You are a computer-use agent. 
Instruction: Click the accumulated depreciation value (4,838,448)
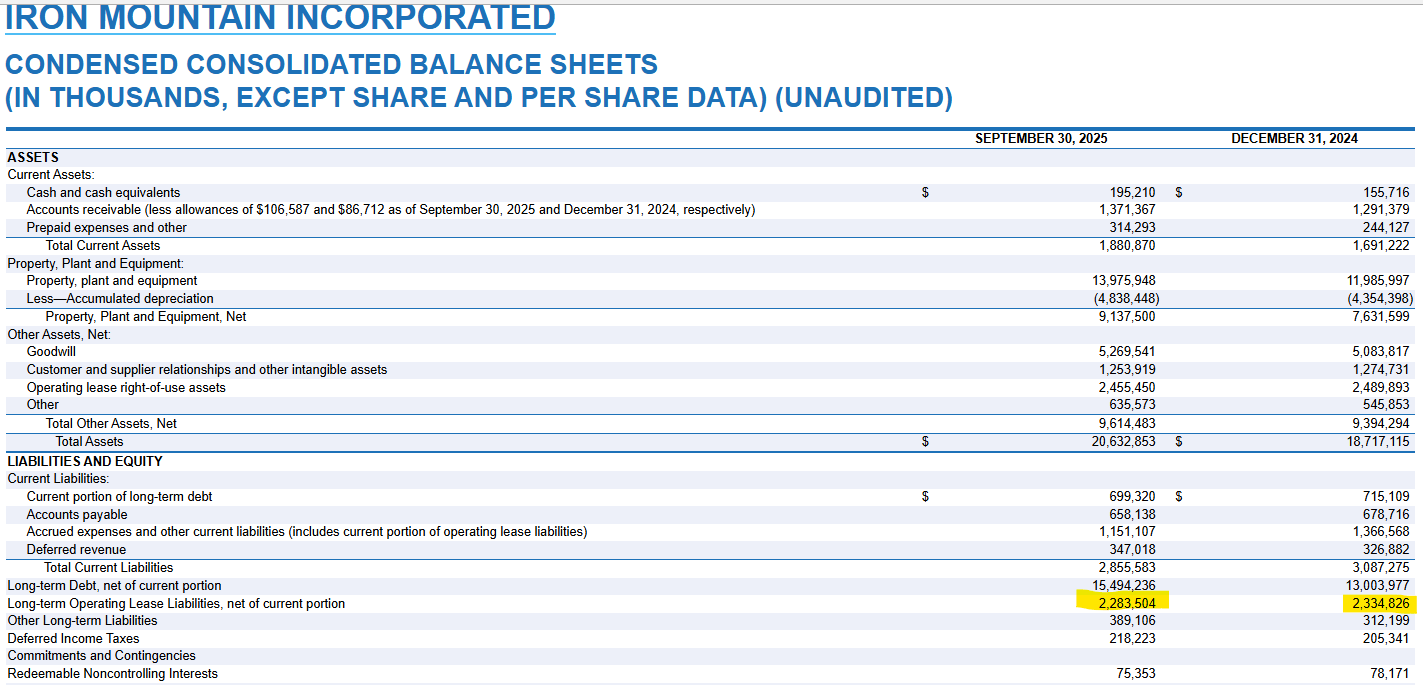tap(1124, 299)
